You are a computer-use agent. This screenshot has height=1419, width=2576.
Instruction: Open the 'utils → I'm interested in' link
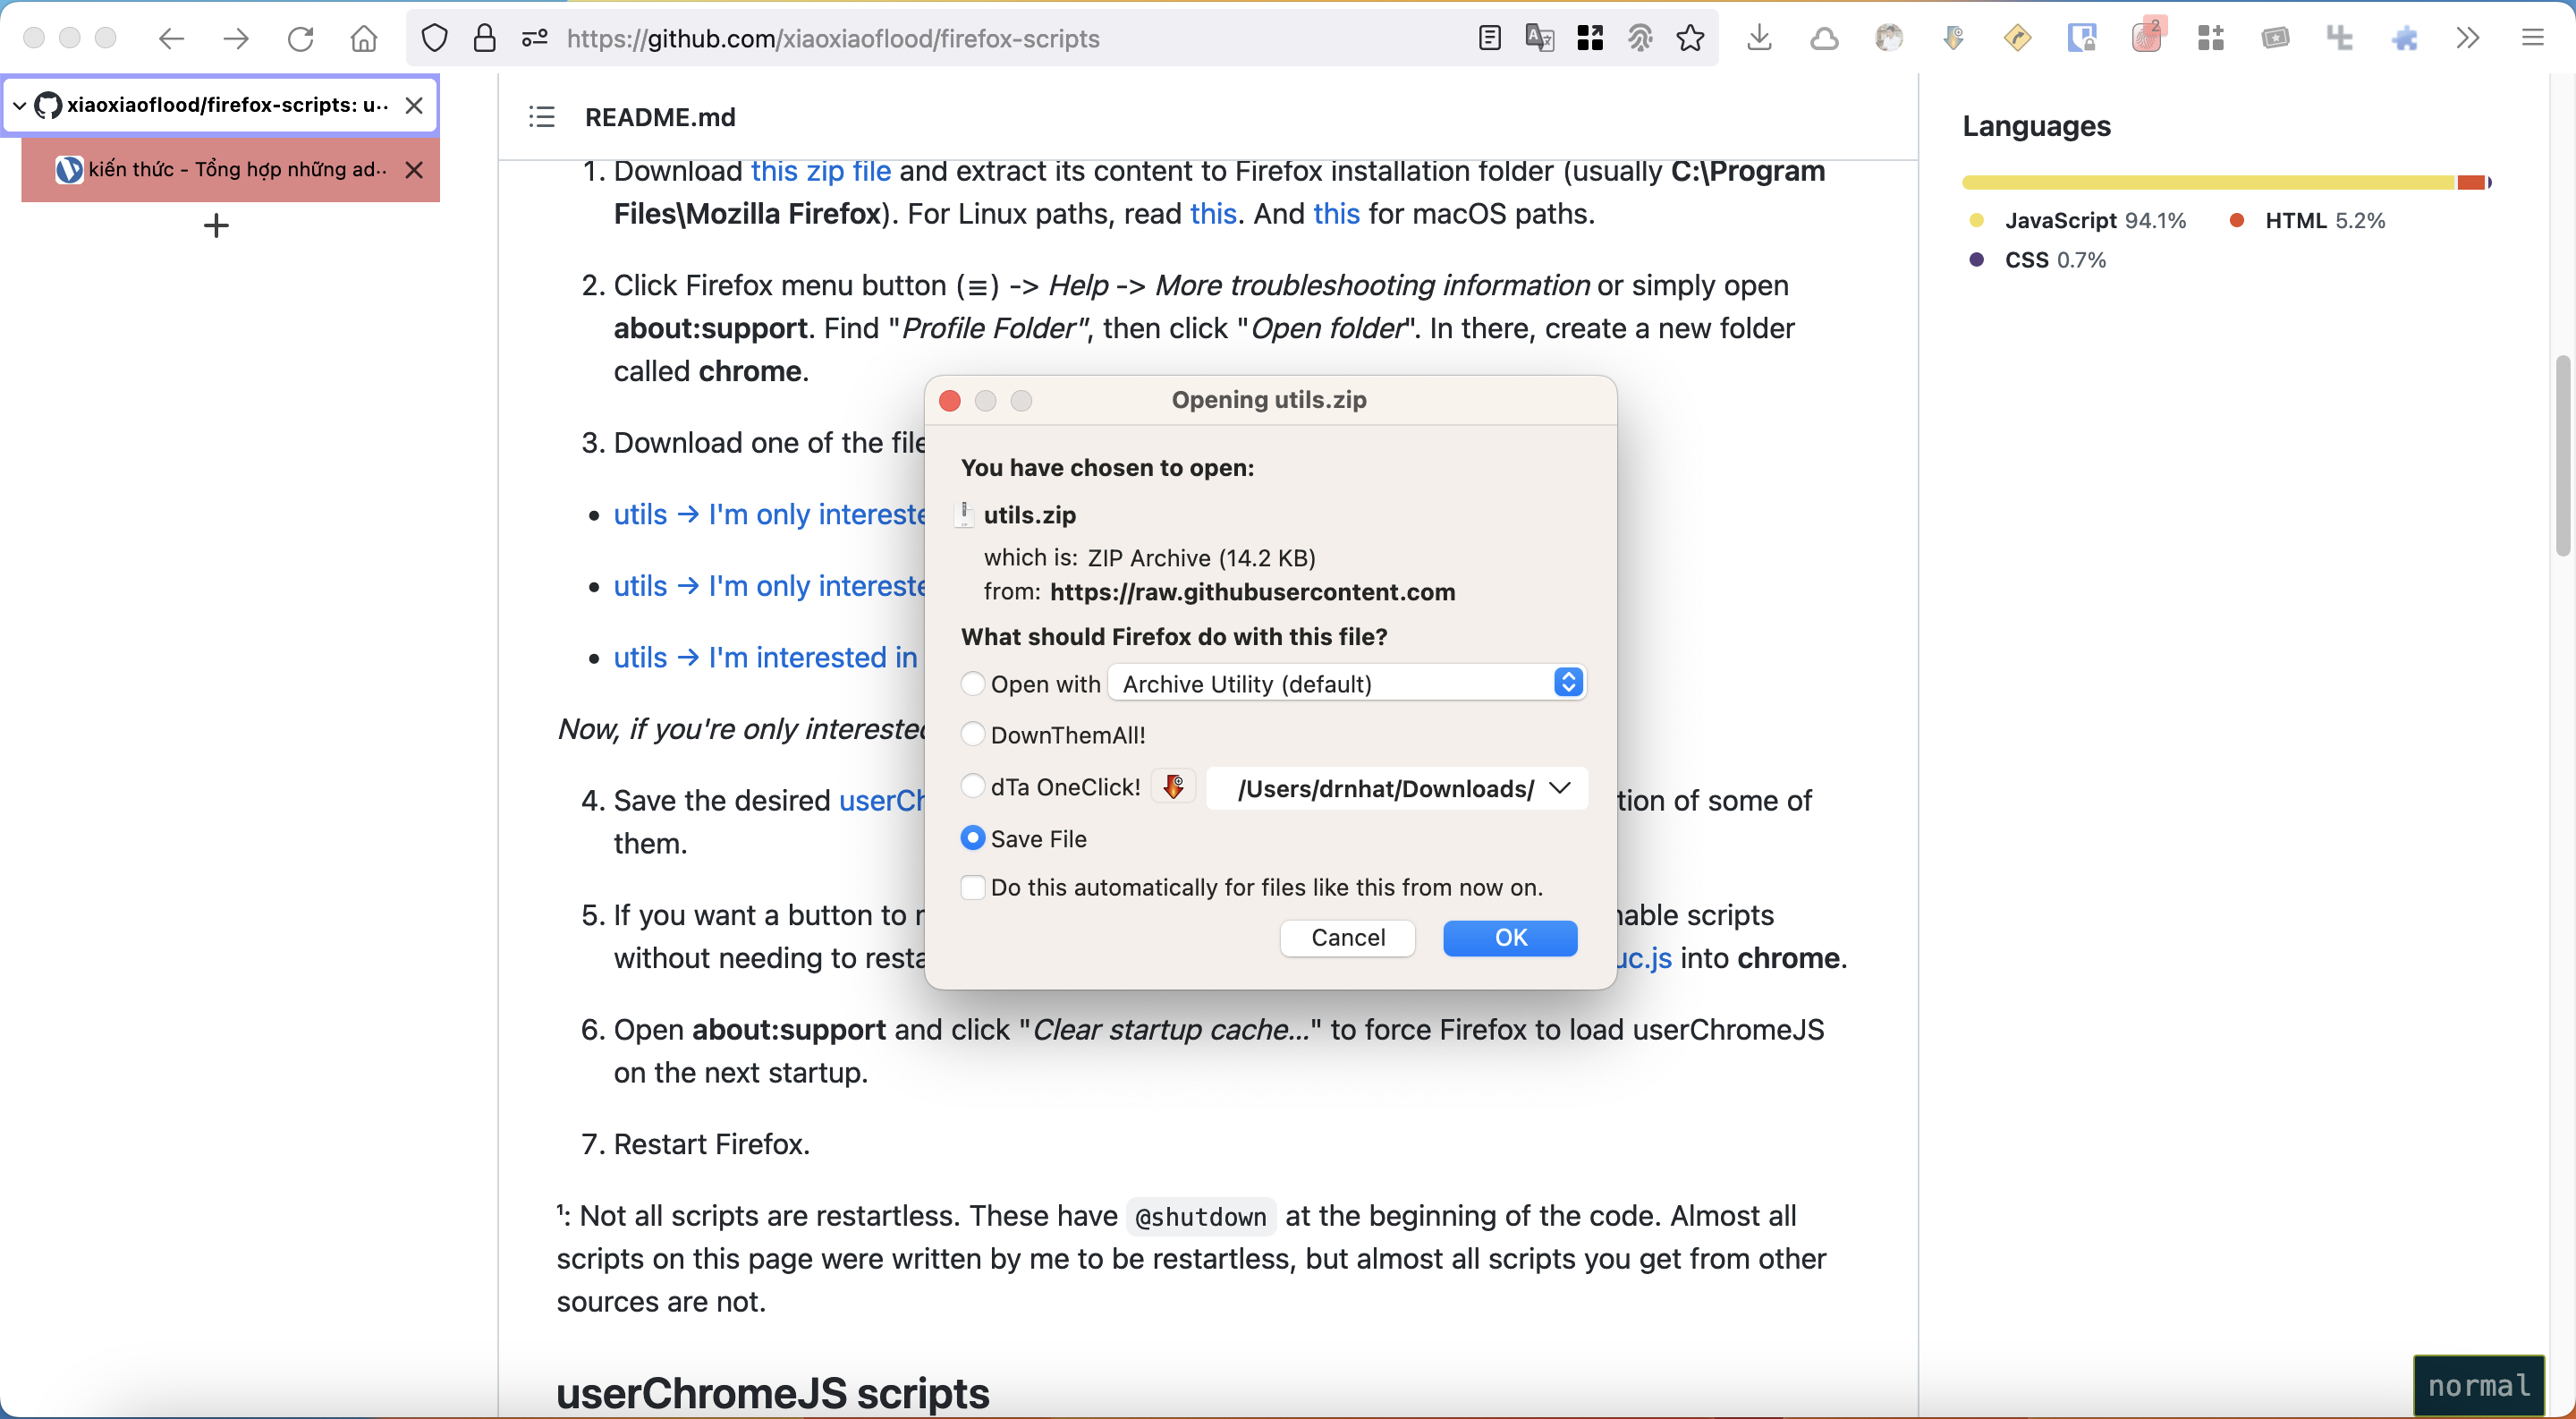(x=766, y=657)
